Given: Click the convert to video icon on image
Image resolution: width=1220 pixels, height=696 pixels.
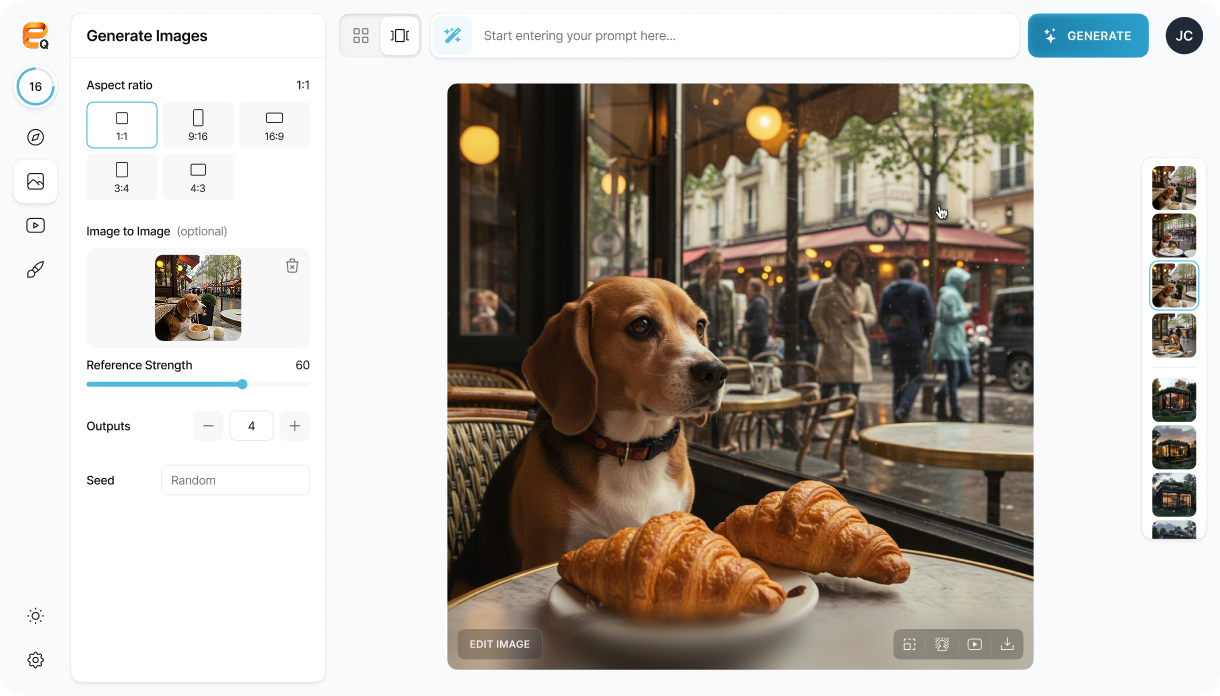Looking at the screenshot, I should point(974,645).
